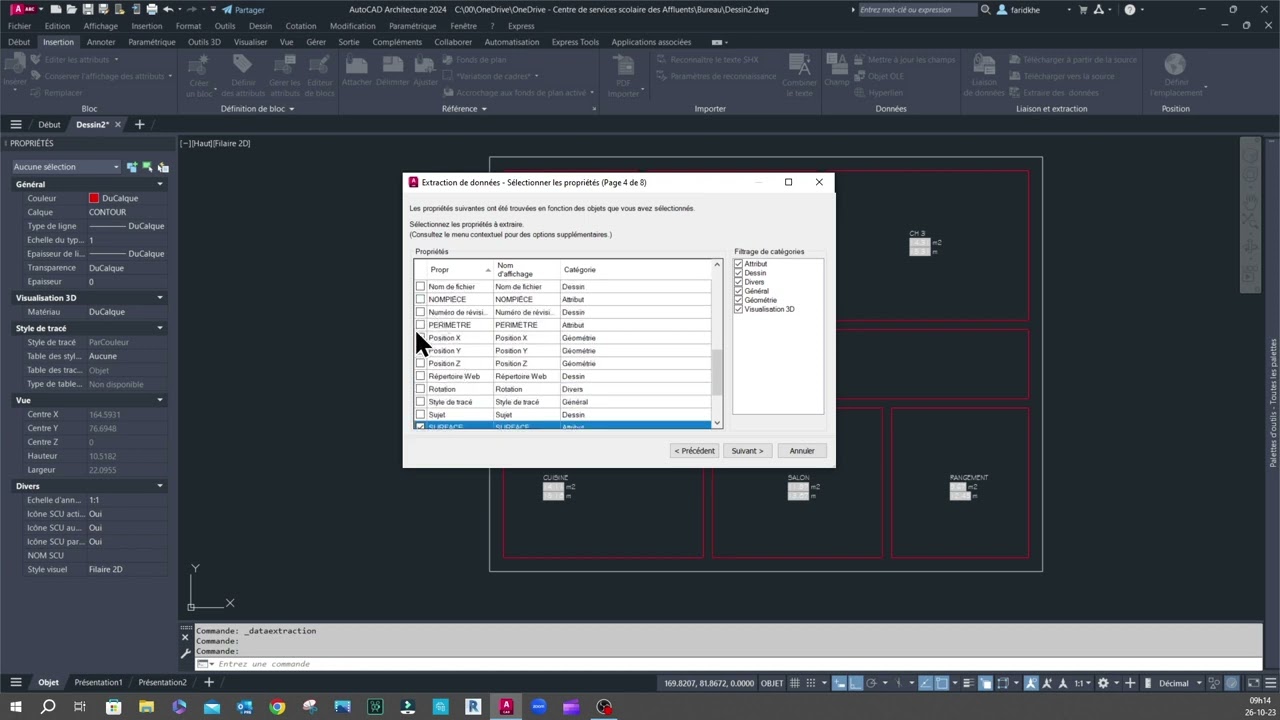This screenshot has width=1280, height=720.
Task: Expand the Référence ribbon panel
Action: [464, 108]
